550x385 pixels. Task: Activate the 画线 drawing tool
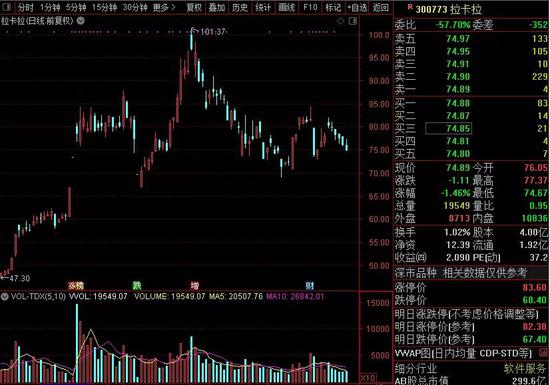[286, 7]
